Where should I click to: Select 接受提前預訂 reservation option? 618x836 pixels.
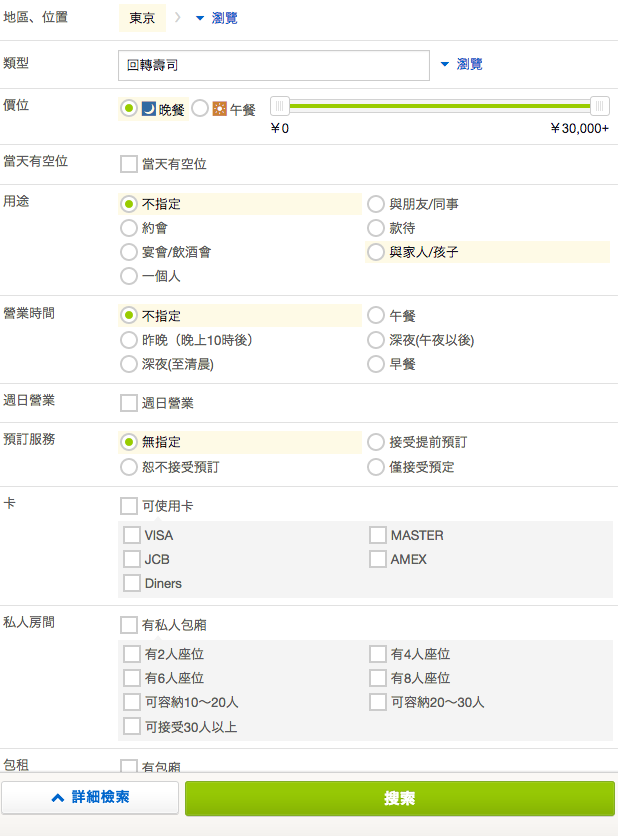[376, 442]
